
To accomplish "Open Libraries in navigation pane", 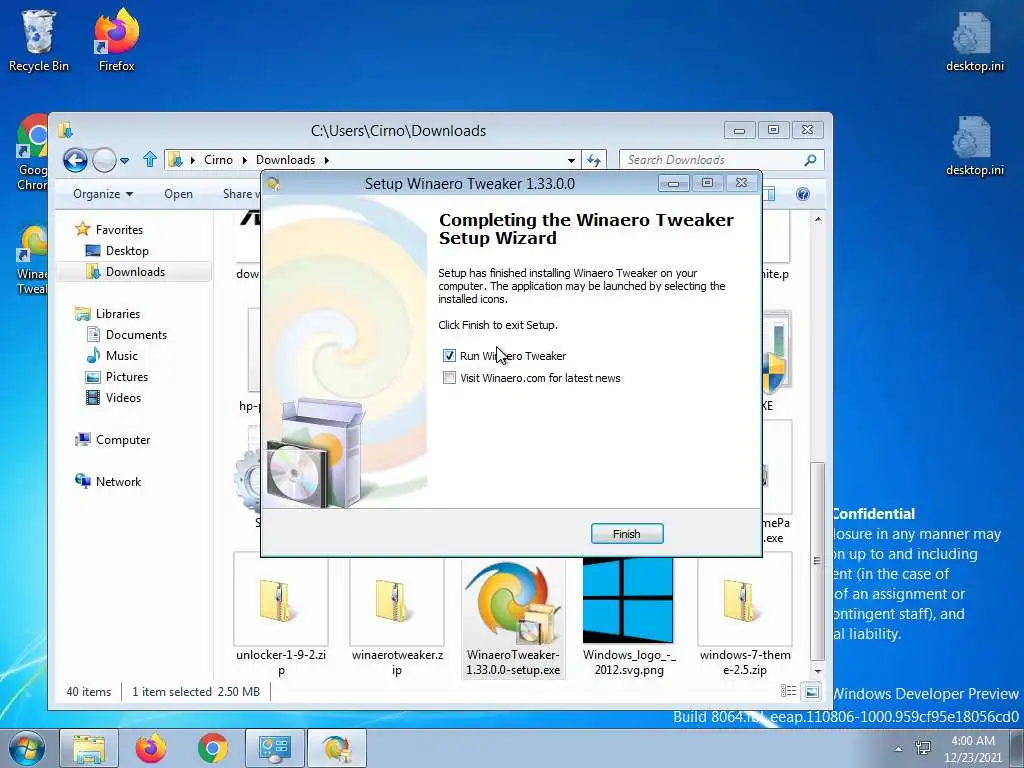I will (x=118, y=313).
